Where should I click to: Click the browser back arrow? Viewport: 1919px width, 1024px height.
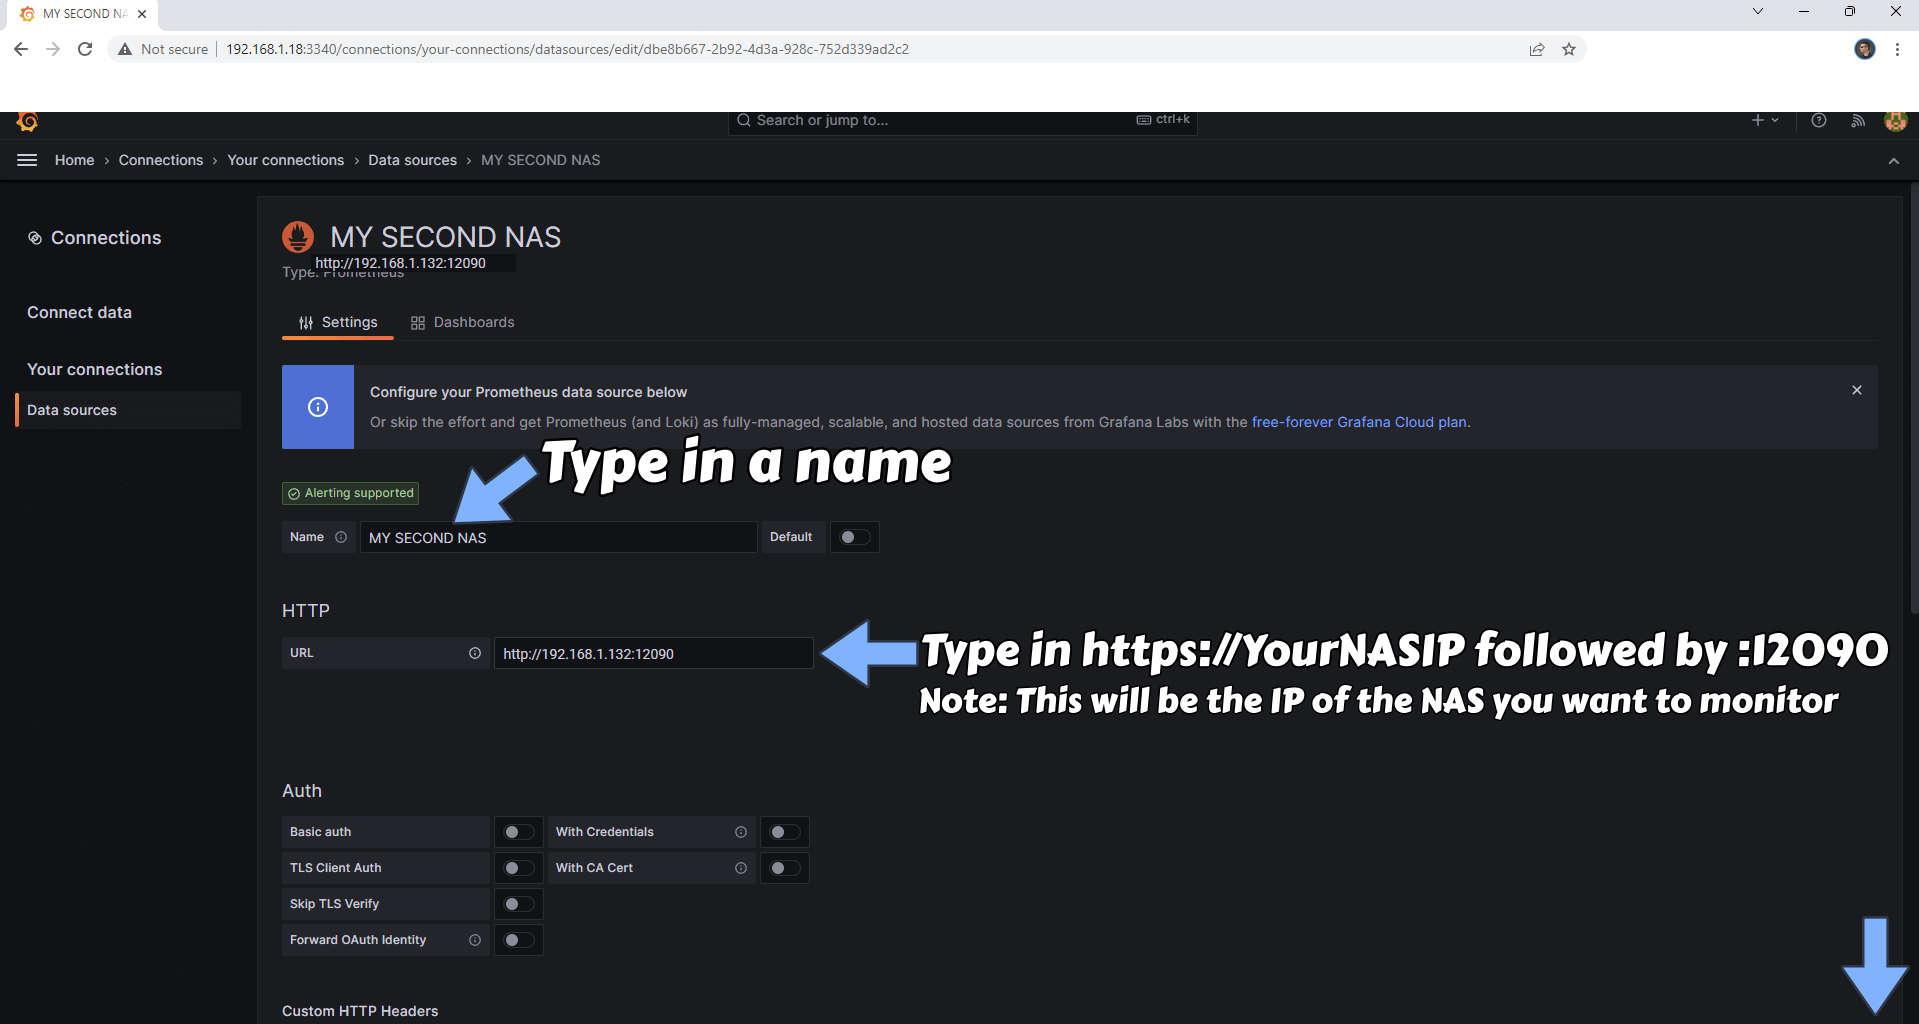(21, 49)
